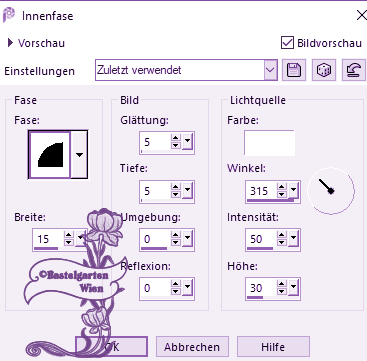
Task: Click the white Farbe color swatch
Action: (269, 143)
